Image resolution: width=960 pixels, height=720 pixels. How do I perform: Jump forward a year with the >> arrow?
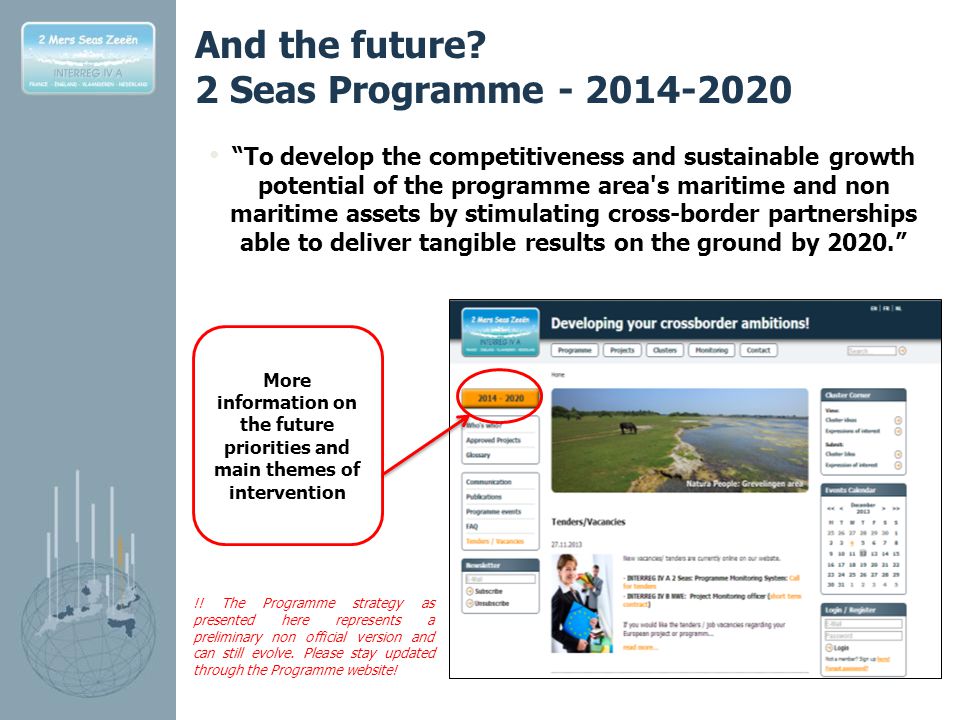coord(896,509)
